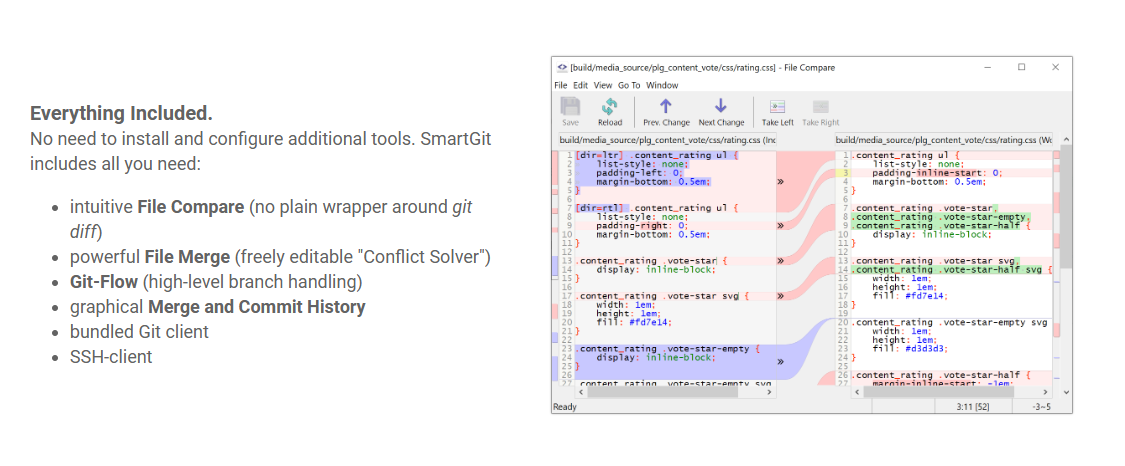Viewport: 1125px width, 466px height.
Task: Click left-scroll arrow of right pane scrollbar
Action: click(x=856, y=392)
